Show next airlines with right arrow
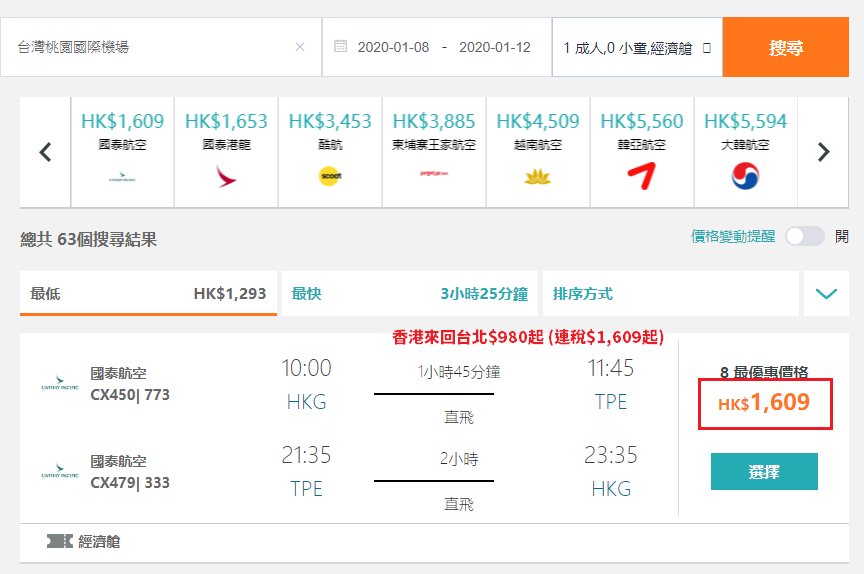Viewport: 864px width, 574px height. pyautogui.click(x=823, y=152)
